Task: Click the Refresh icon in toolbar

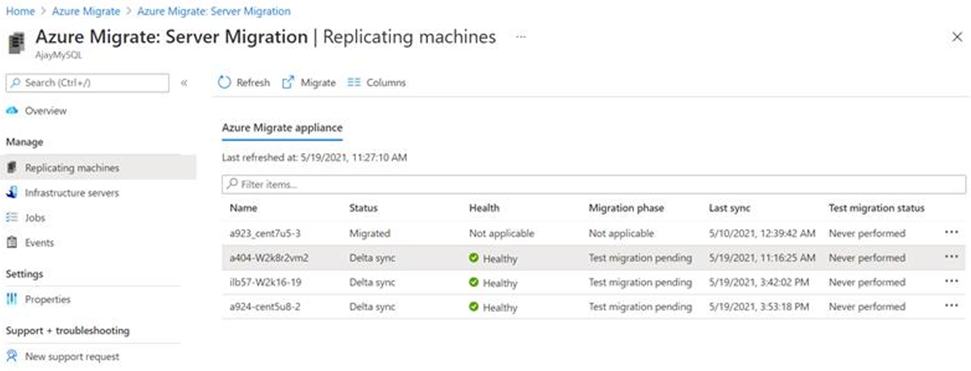Action: 224,82
